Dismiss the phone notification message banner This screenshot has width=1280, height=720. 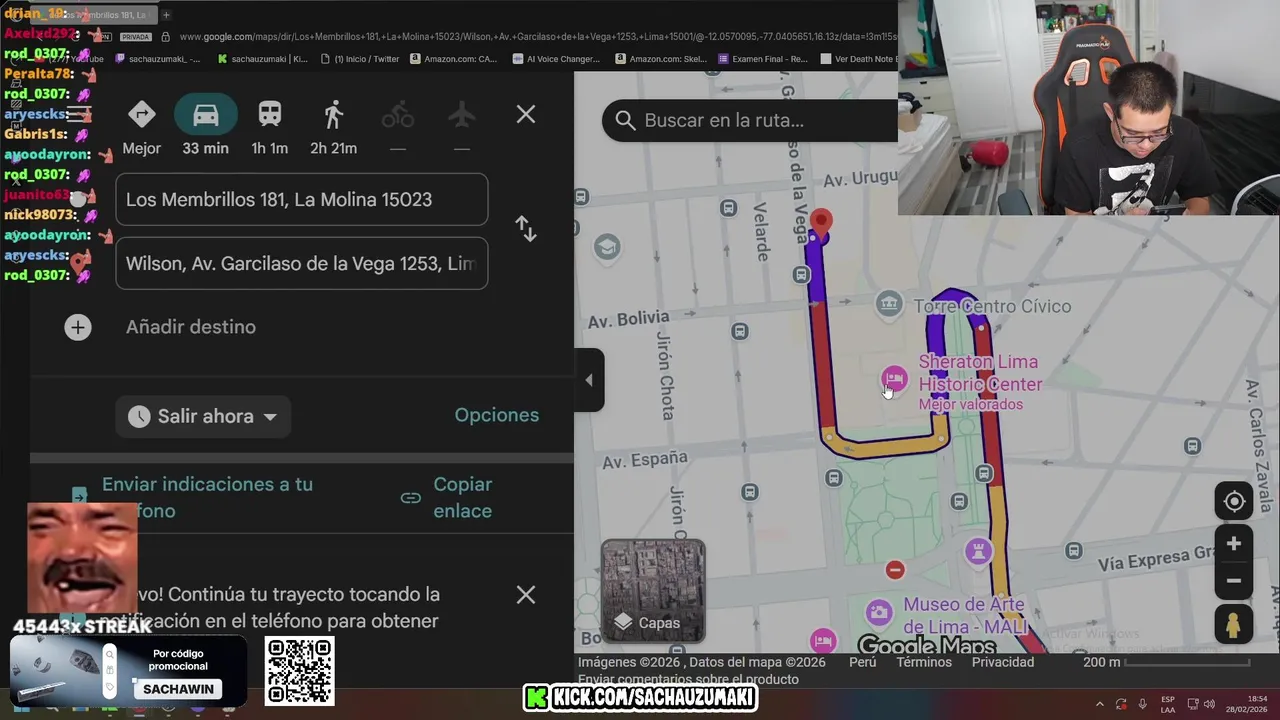[526, 595]
